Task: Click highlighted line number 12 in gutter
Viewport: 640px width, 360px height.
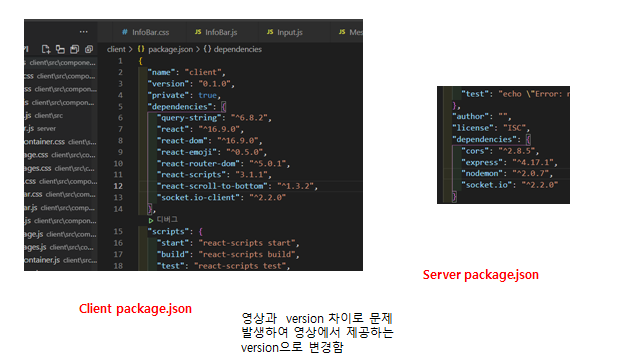Action: tap(118, 186)
